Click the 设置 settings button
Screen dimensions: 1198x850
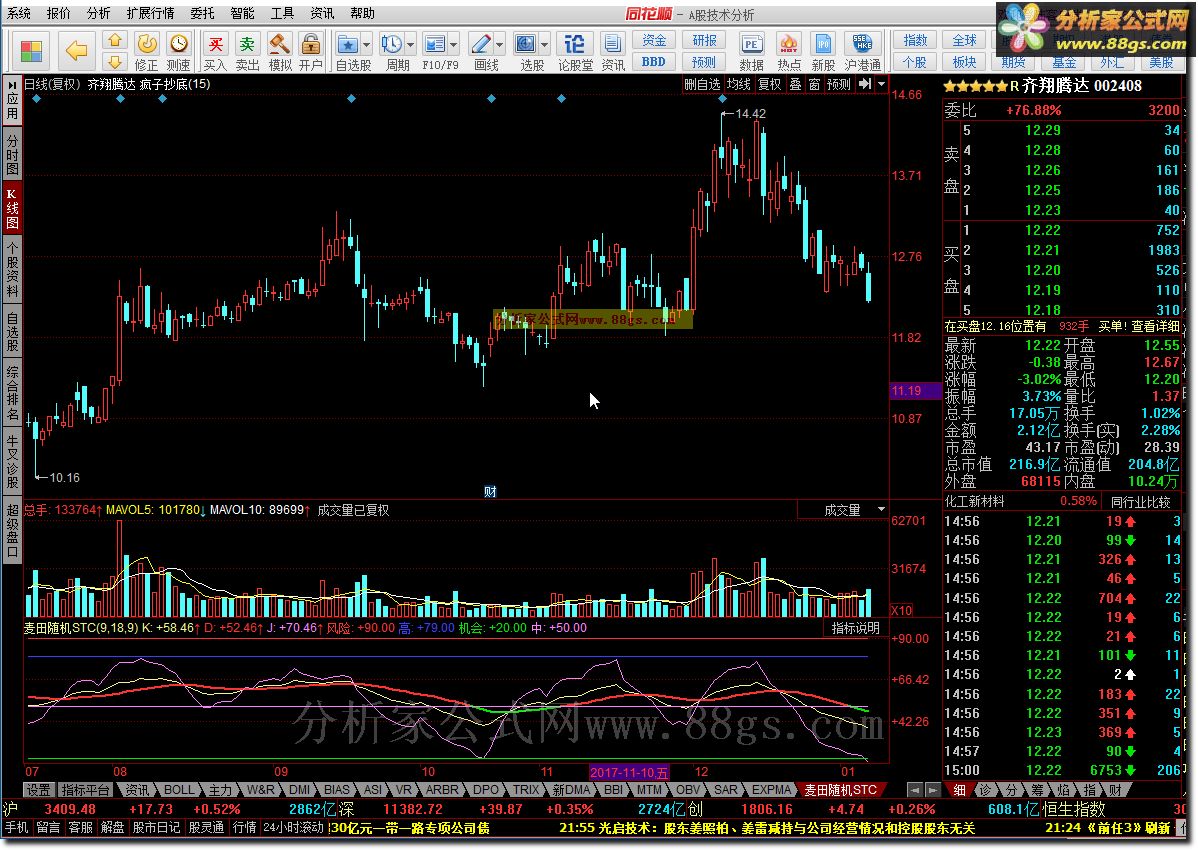pos(38,790)
